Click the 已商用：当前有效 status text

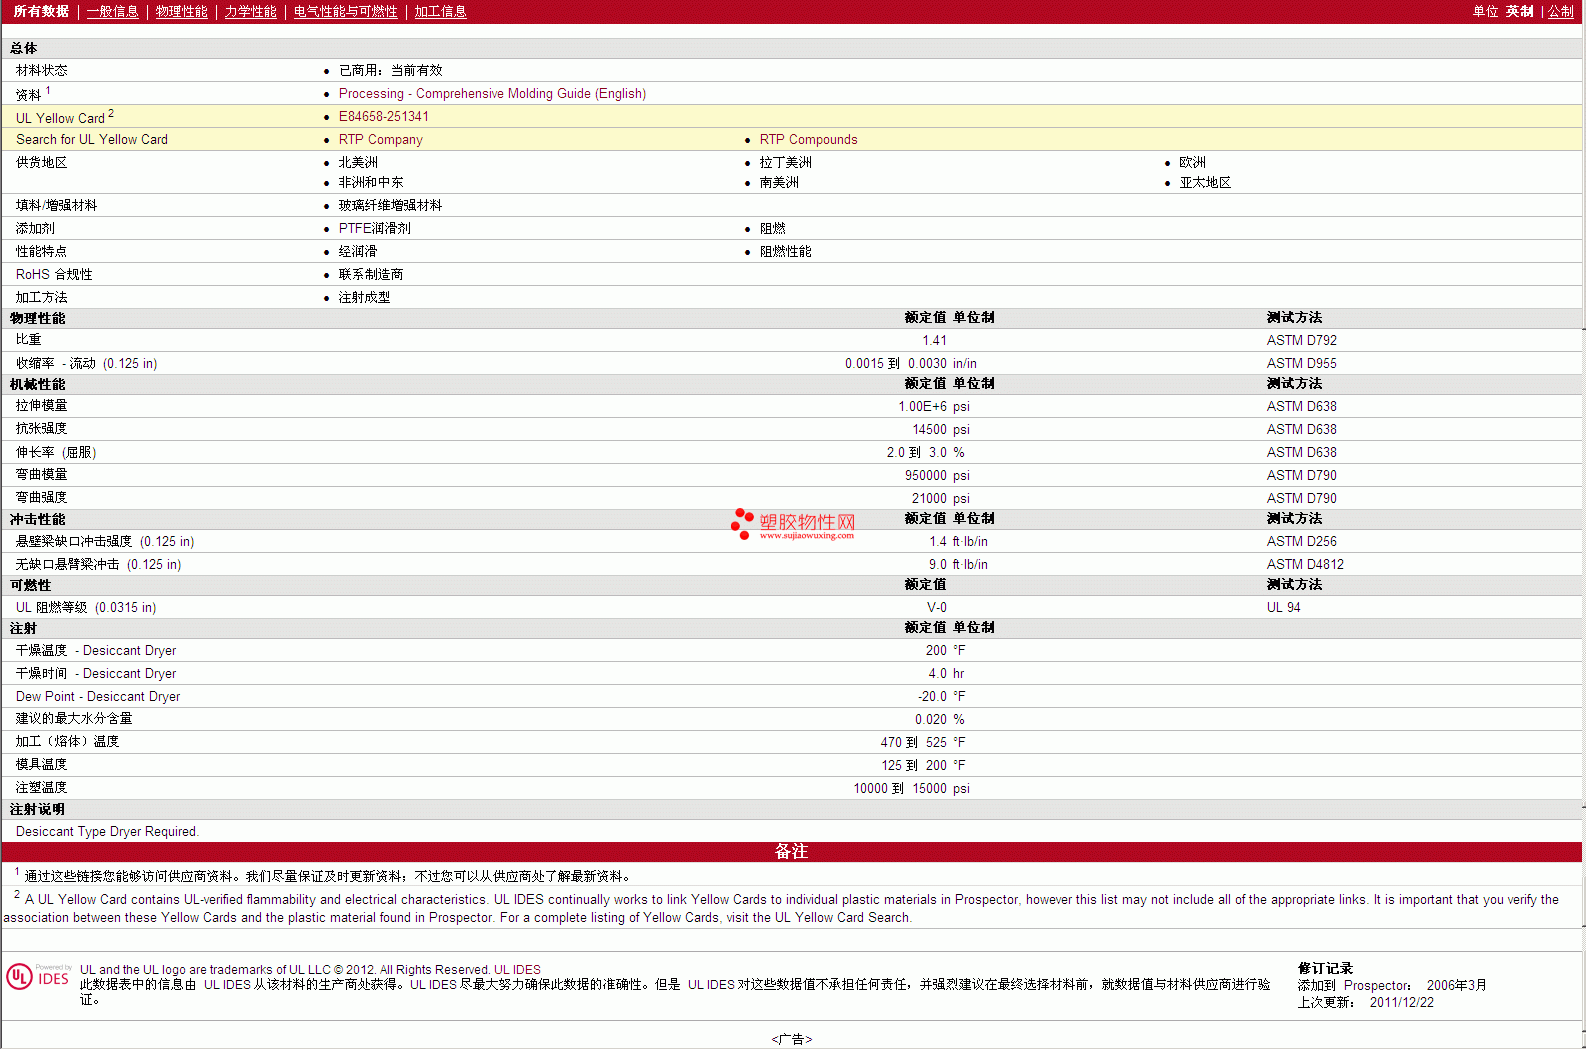390,70
